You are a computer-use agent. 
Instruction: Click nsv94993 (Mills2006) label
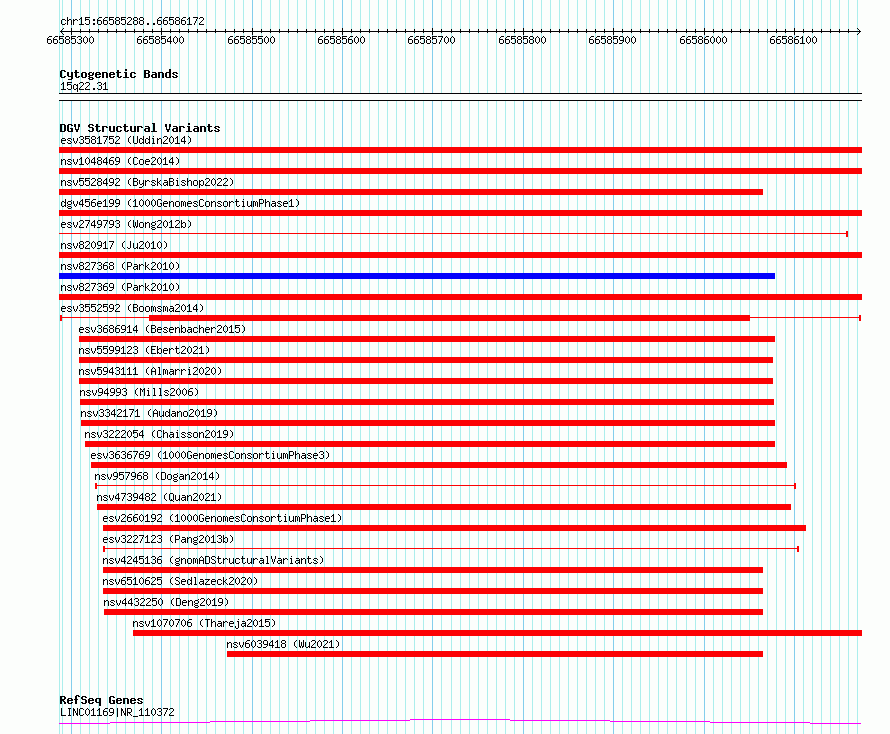coord(139,392)
